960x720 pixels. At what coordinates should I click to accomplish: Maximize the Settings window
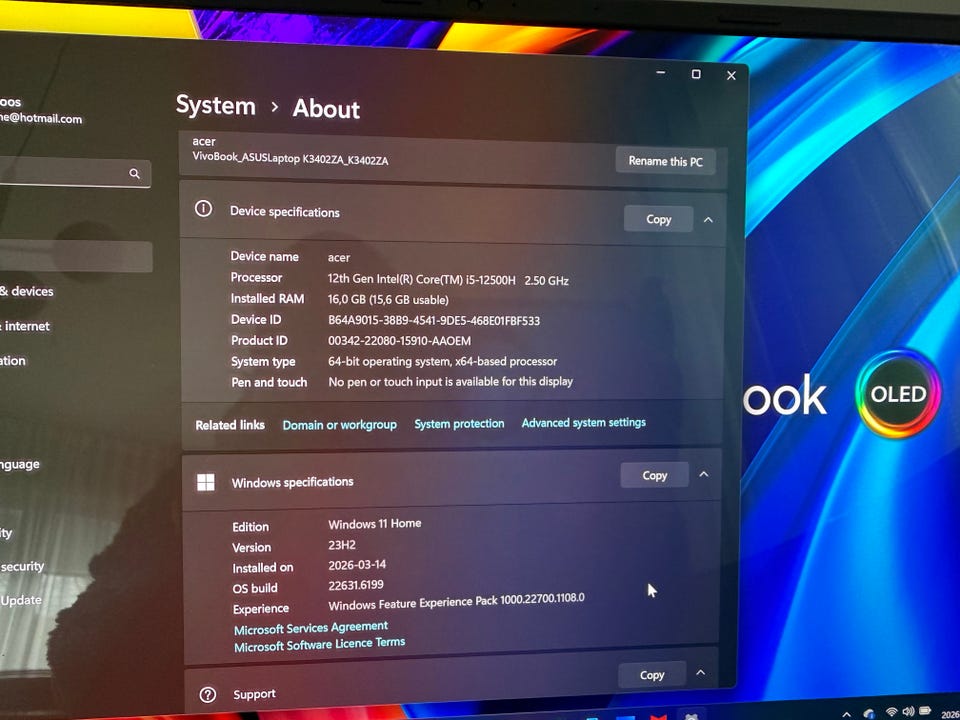tap(696, 74)
